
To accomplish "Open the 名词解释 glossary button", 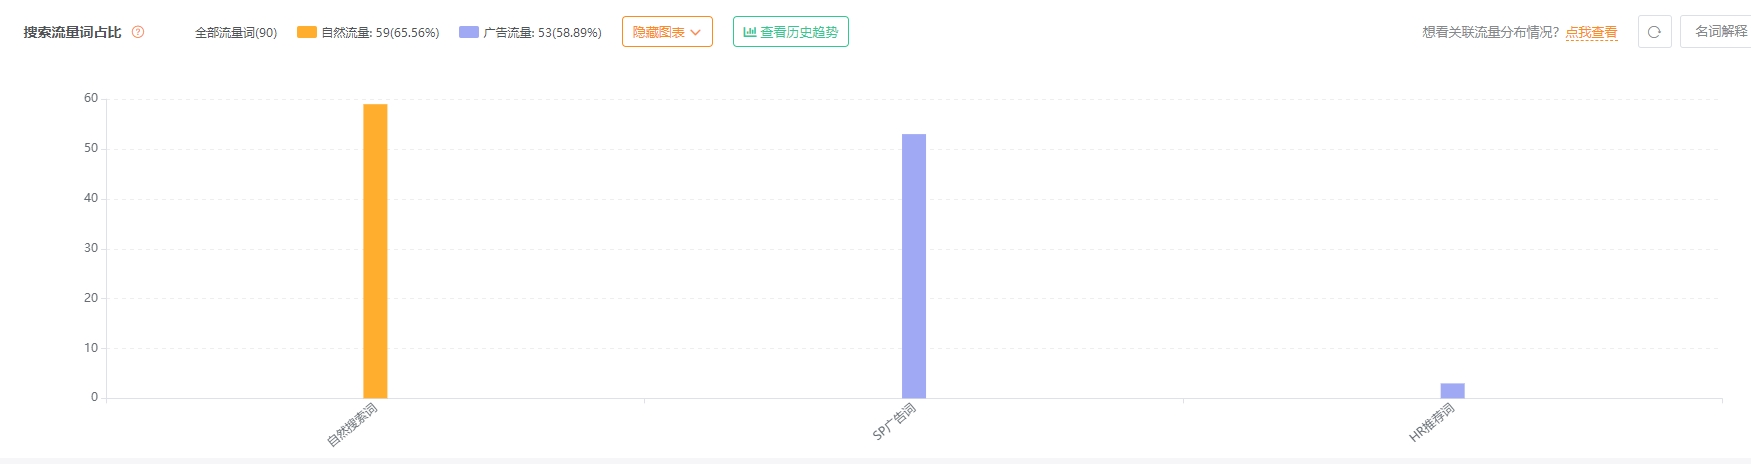I will [x=1718, y=32].
